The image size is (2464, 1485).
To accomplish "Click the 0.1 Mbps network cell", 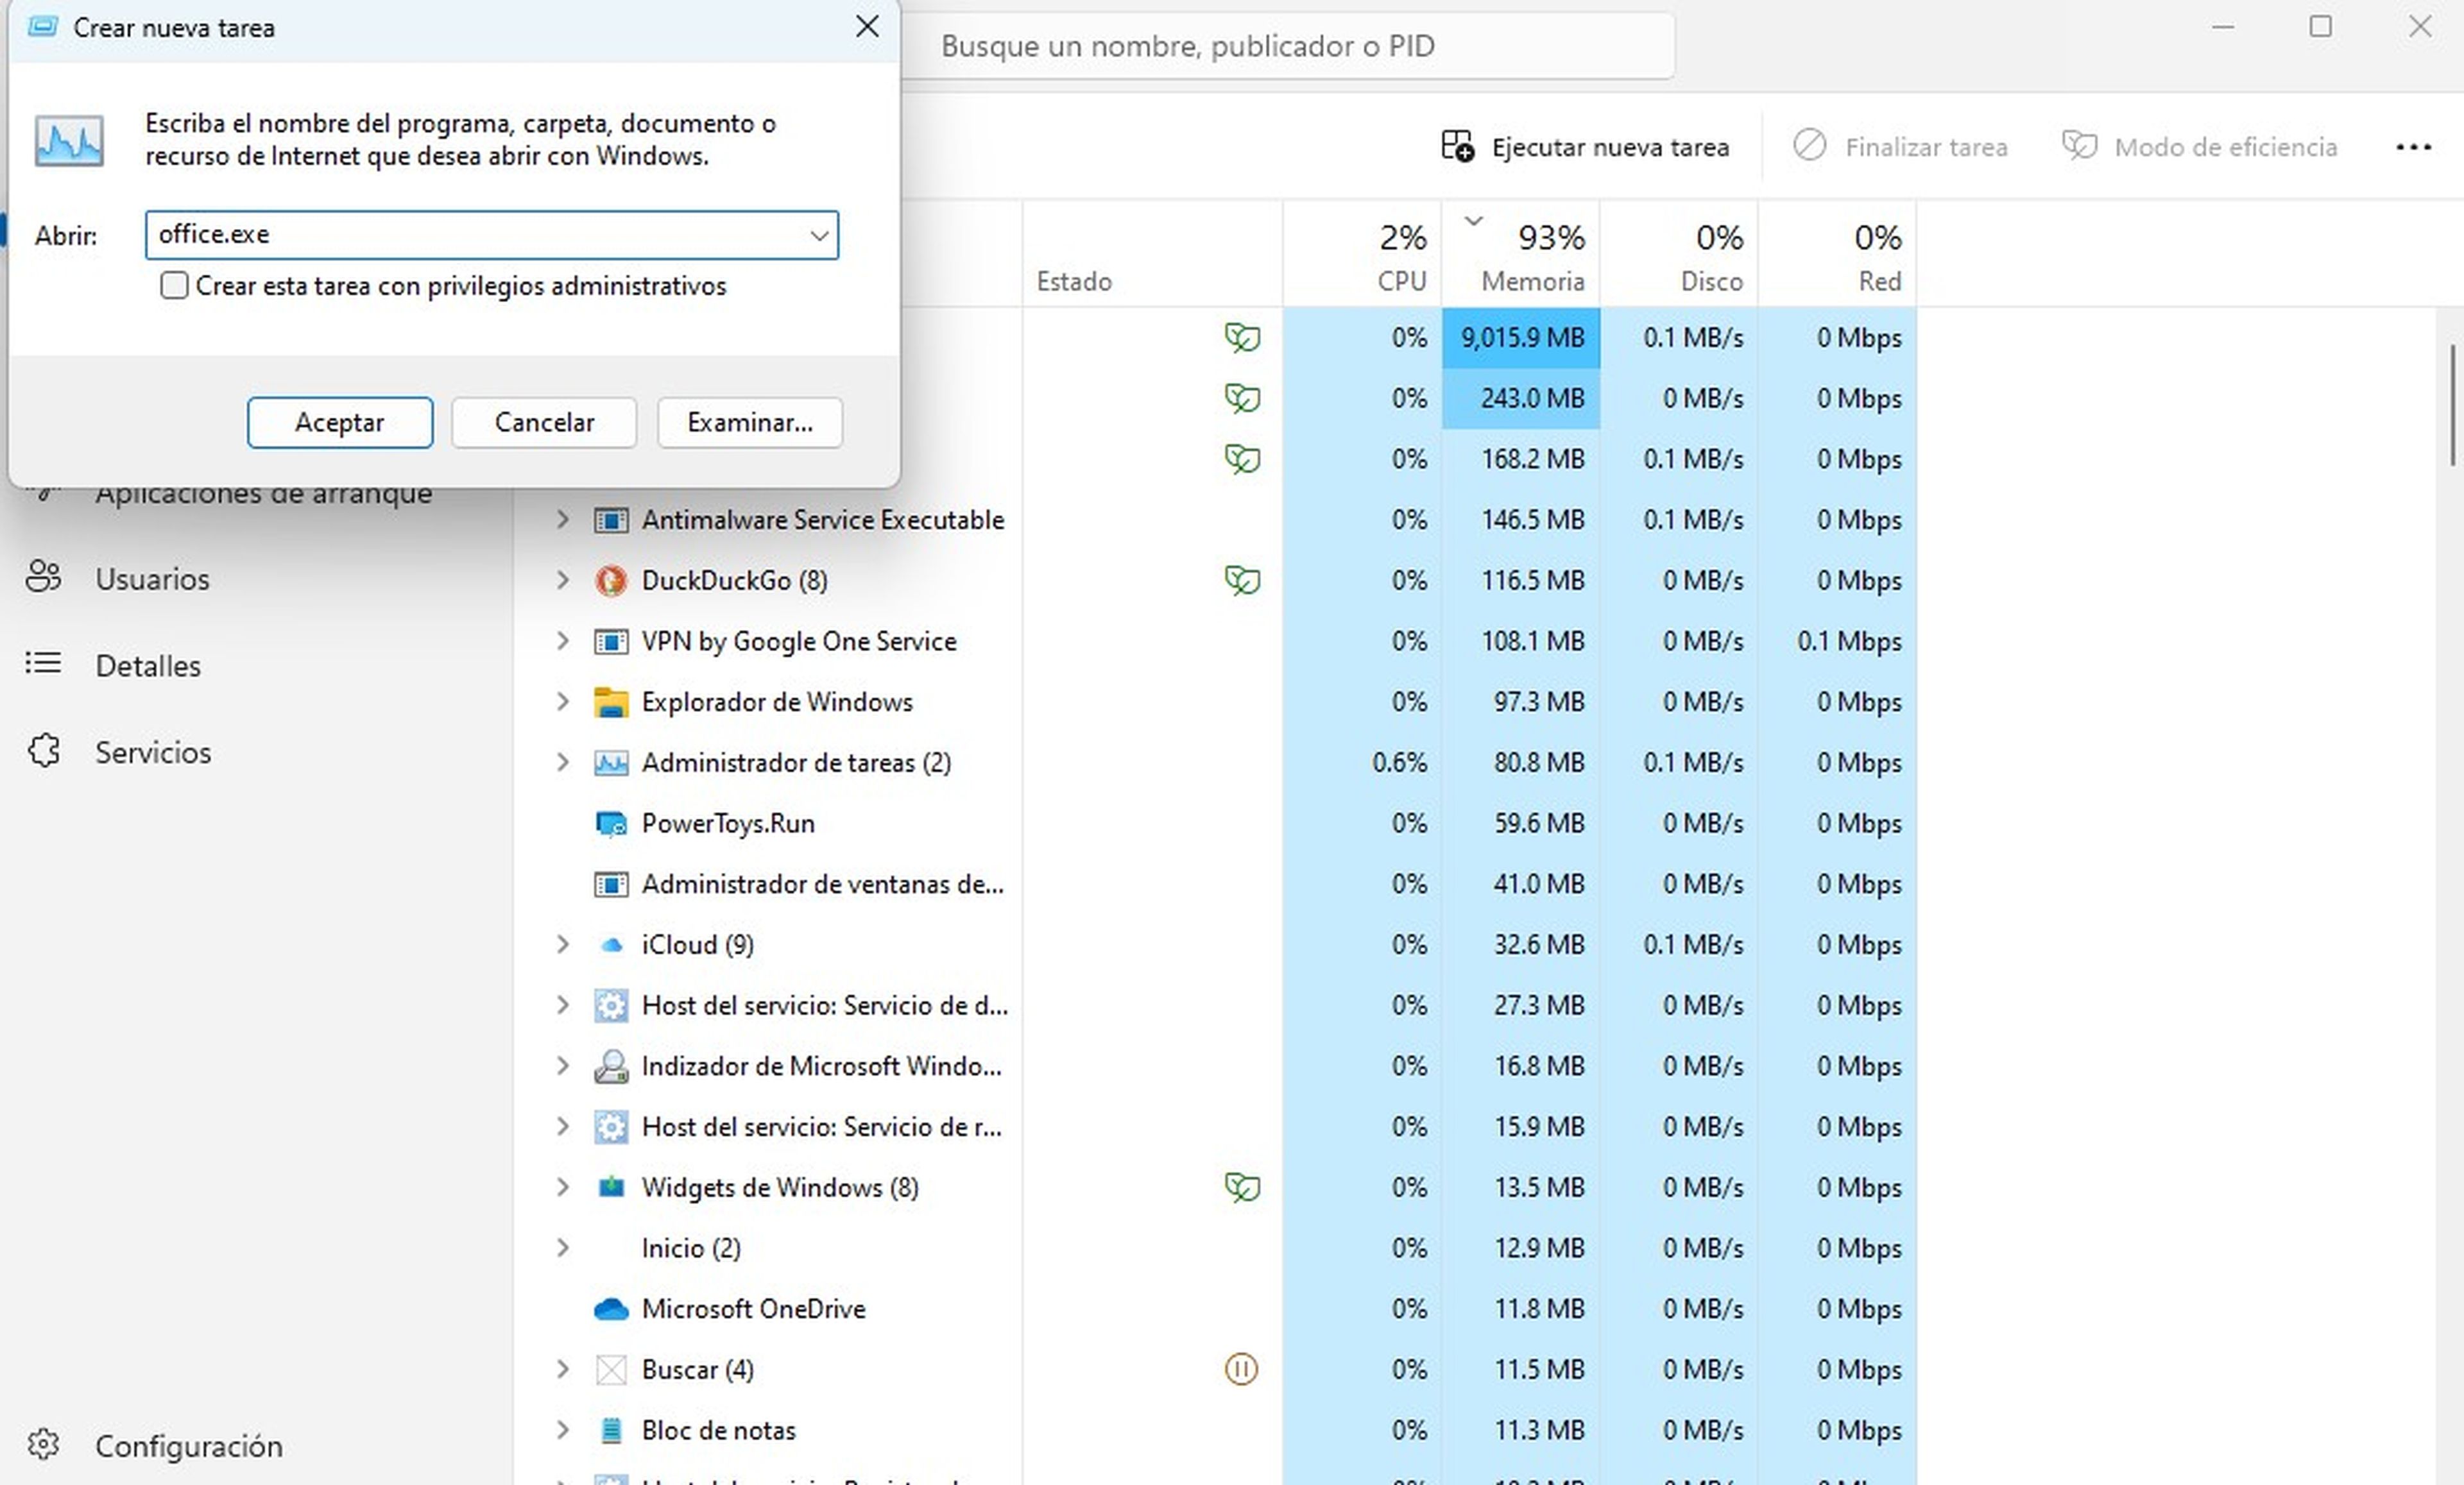I will (1838, 641).
